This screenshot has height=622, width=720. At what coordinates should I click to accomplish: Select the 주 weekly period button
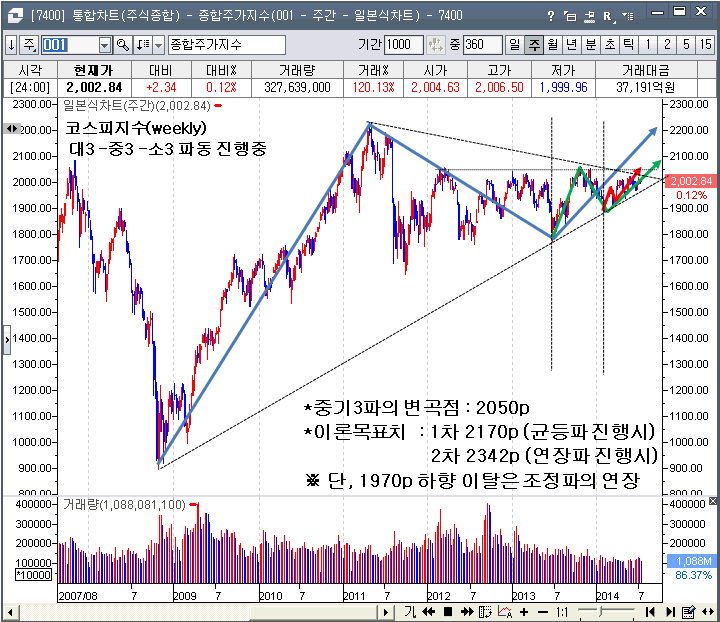click(x=534, y=45)
